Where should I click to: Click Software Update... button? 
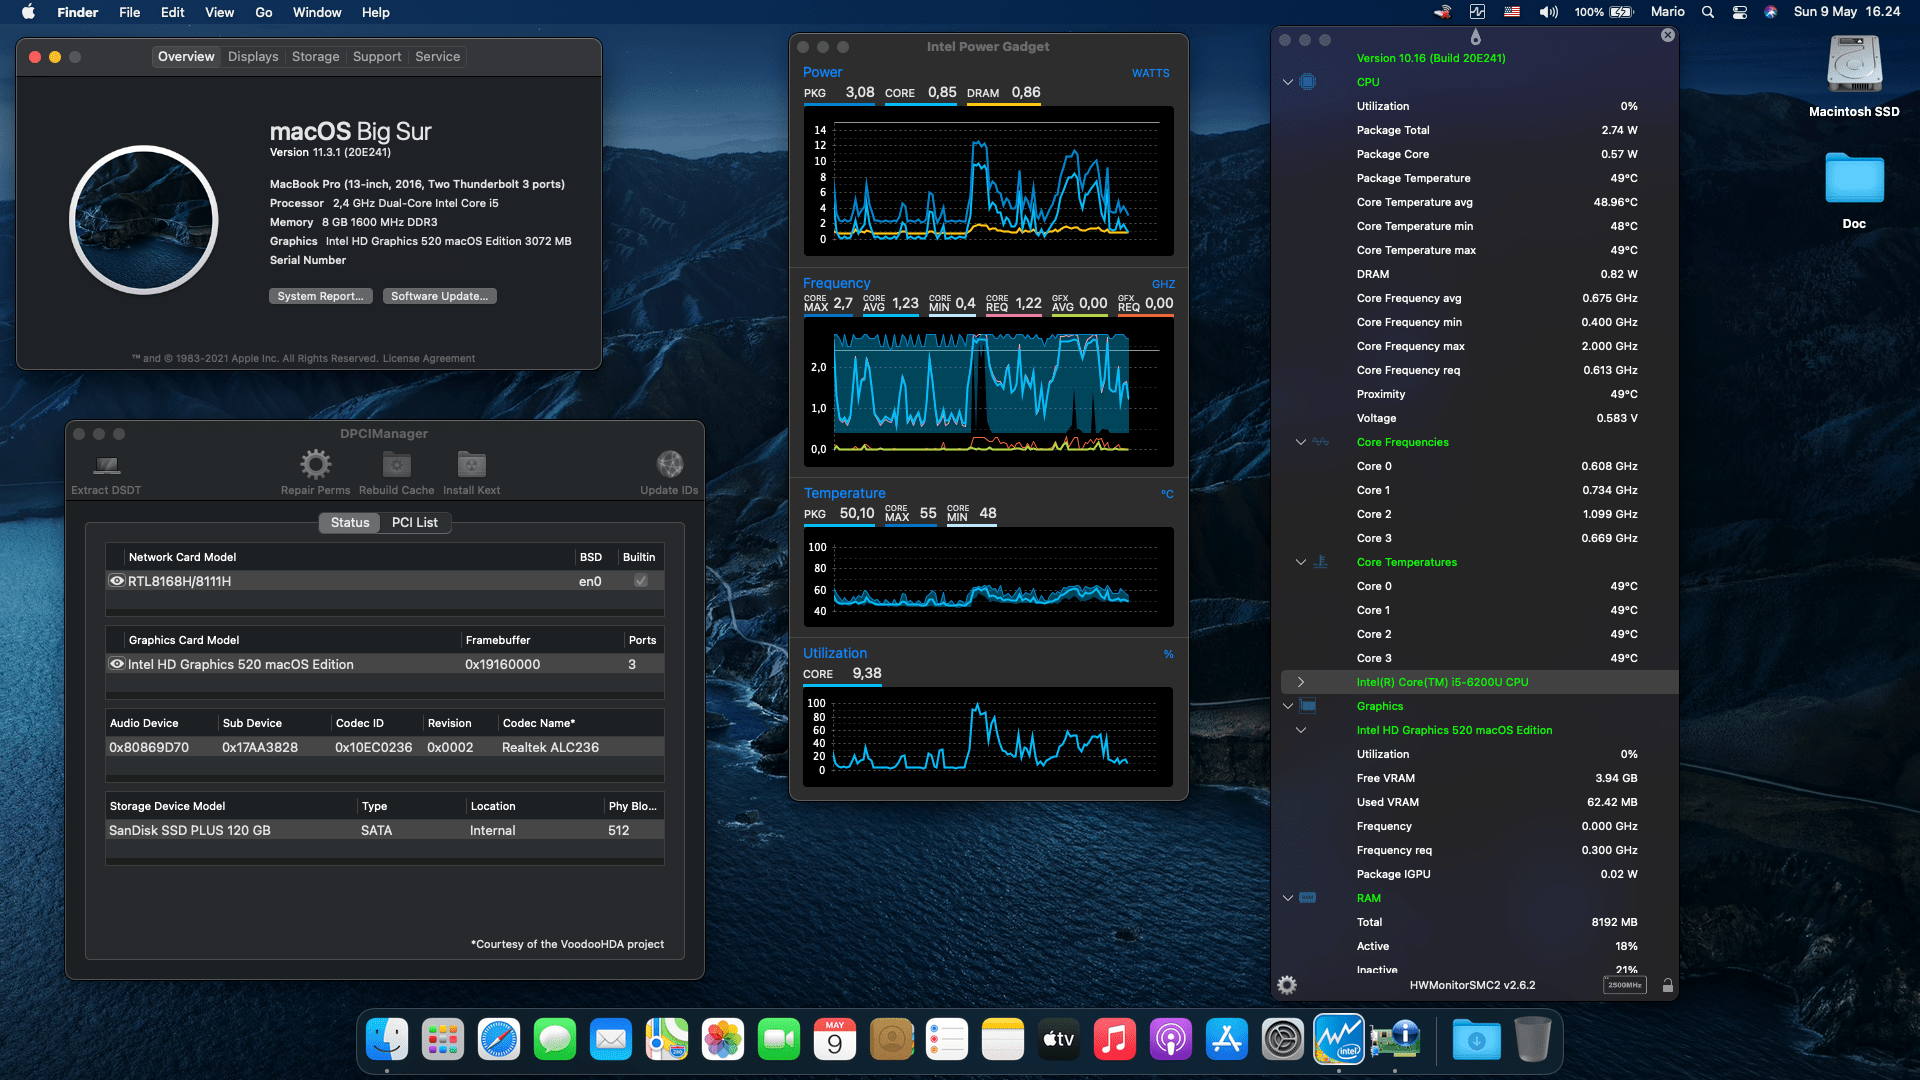pyautogui.click(x=440, y=296)
